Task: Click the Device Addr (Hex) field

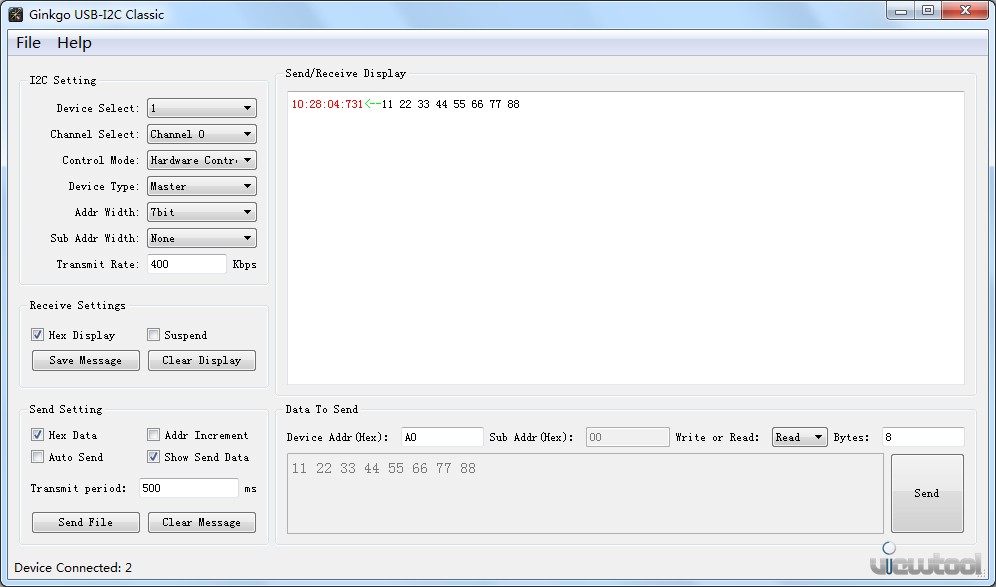Action: 442,437
